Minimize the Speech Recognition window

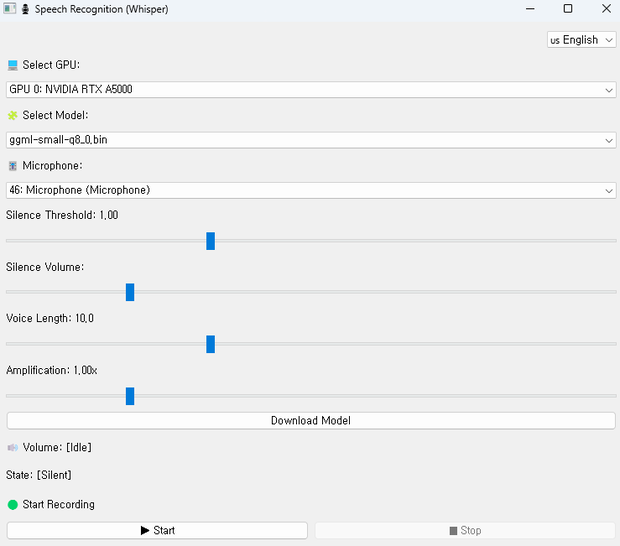pyautogui.click(x=530, y=9)
